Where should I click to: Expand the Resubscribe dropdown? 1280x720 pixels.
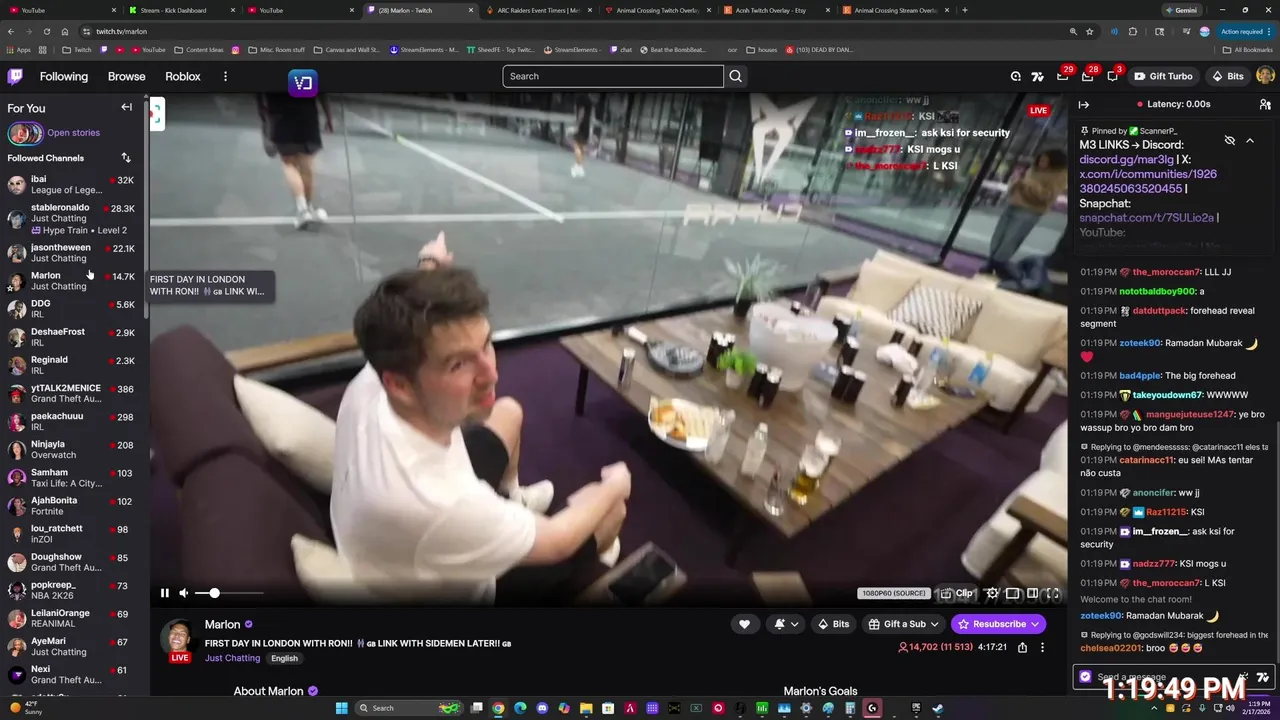click(x=1037, y=624)
